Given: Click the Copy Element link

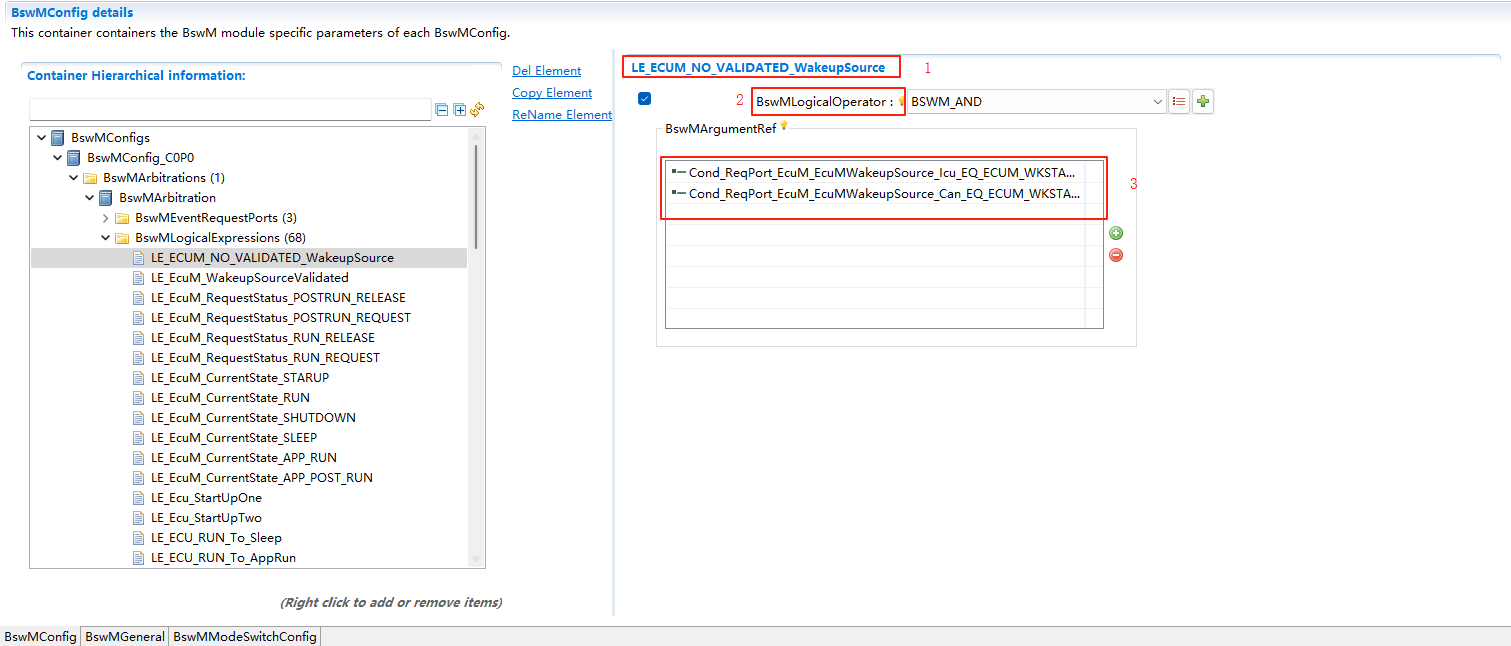Looking at the screenshot, I should [x=551, y=92].
